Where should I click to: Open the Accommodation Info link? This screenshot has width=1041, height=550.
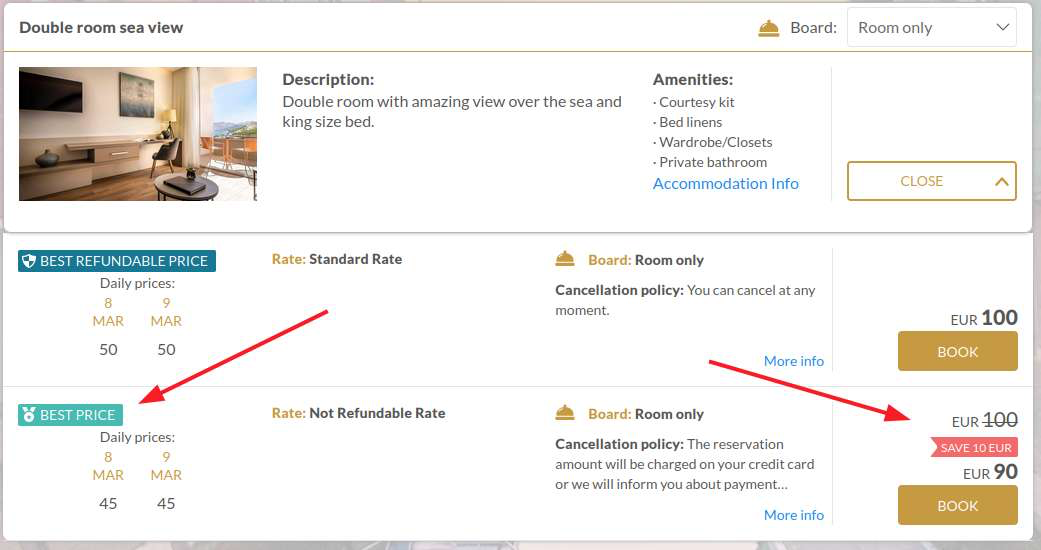click(726, 183)
